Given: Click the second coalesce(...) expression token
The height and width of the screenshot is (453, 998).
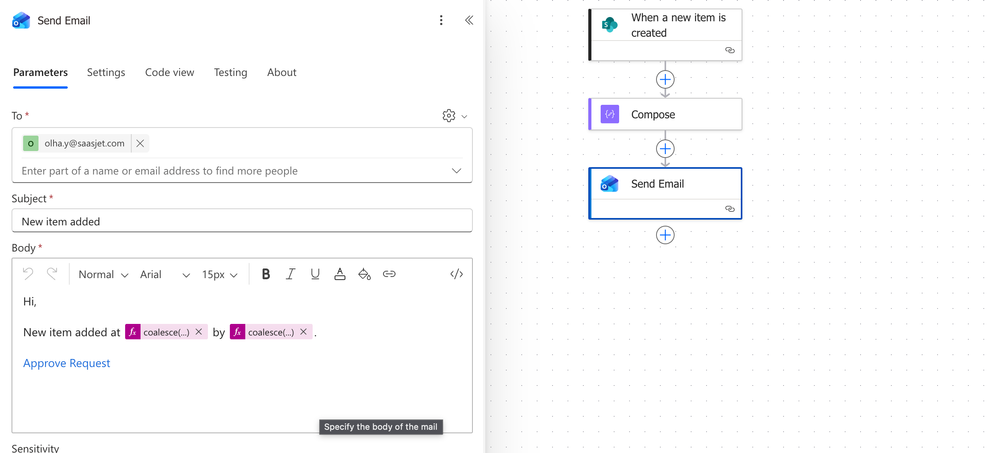Looking at the screenshot, I should pyautogui.click(x=271, y=332).
